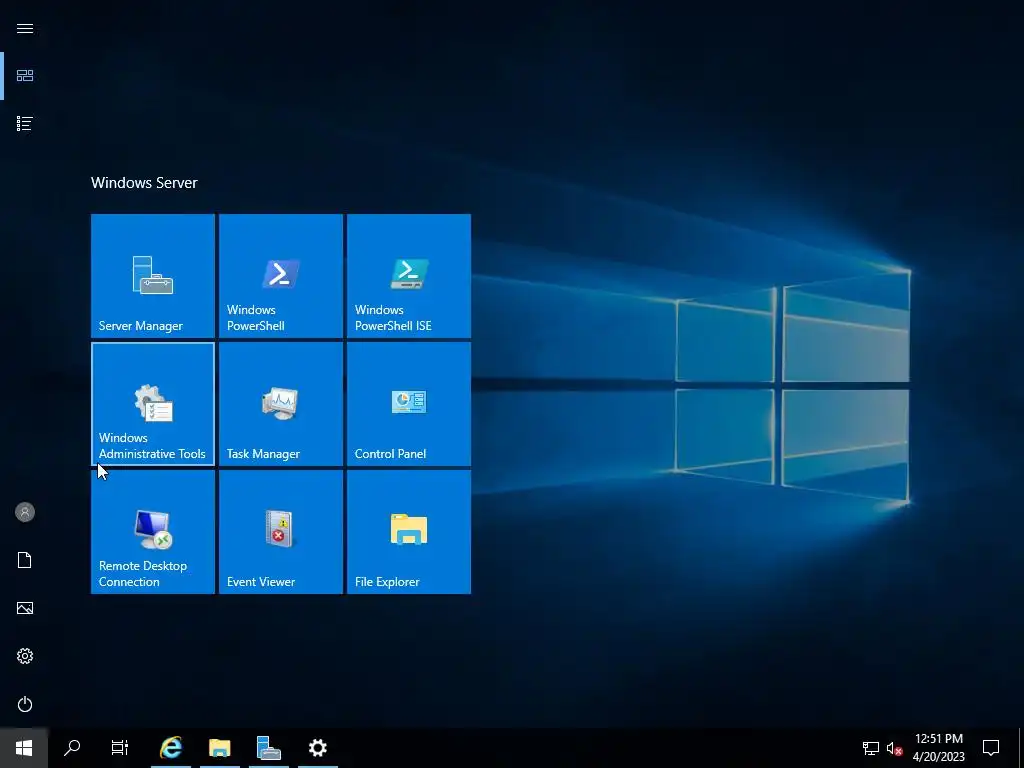1024x768 pixels.
Task: Click the Windows Start button
Action: click(x=24, y=748)
